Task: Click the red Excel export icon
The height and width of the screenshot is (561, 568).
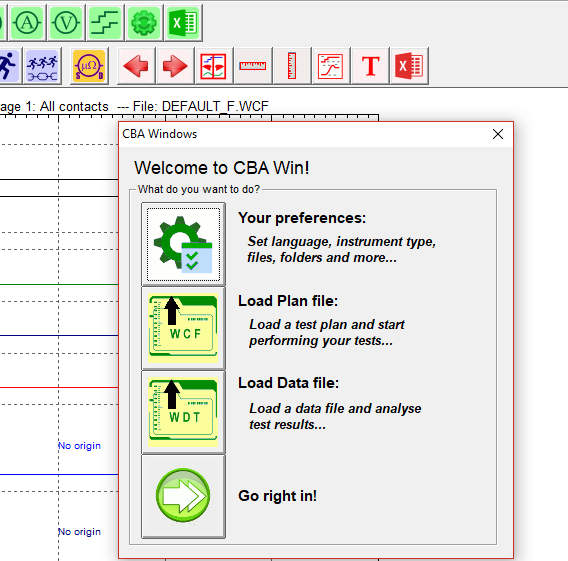Action: point(409,66)
